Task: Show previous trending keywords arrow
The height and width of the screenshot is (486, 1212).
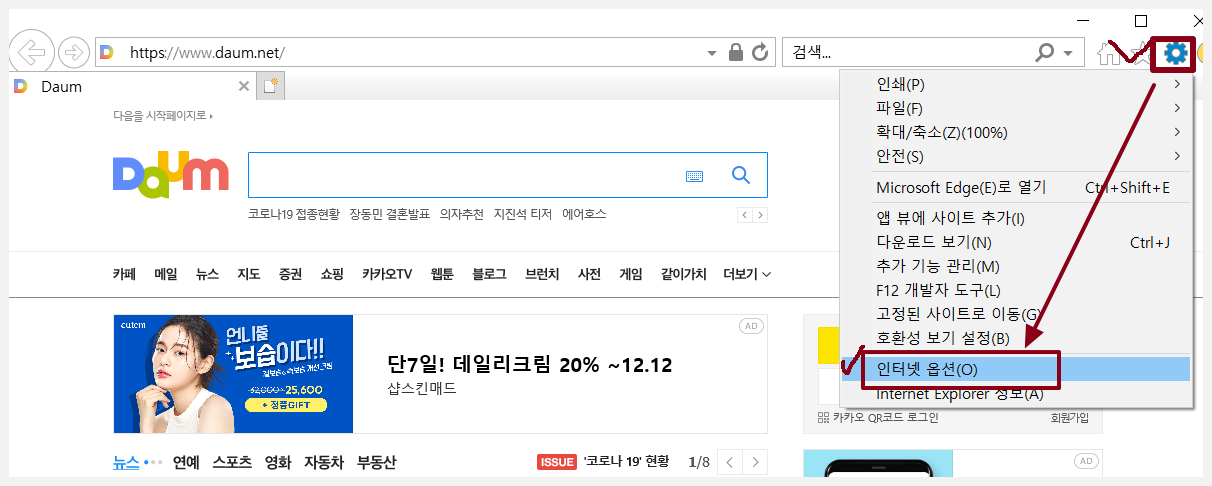Action: [745, 215]
